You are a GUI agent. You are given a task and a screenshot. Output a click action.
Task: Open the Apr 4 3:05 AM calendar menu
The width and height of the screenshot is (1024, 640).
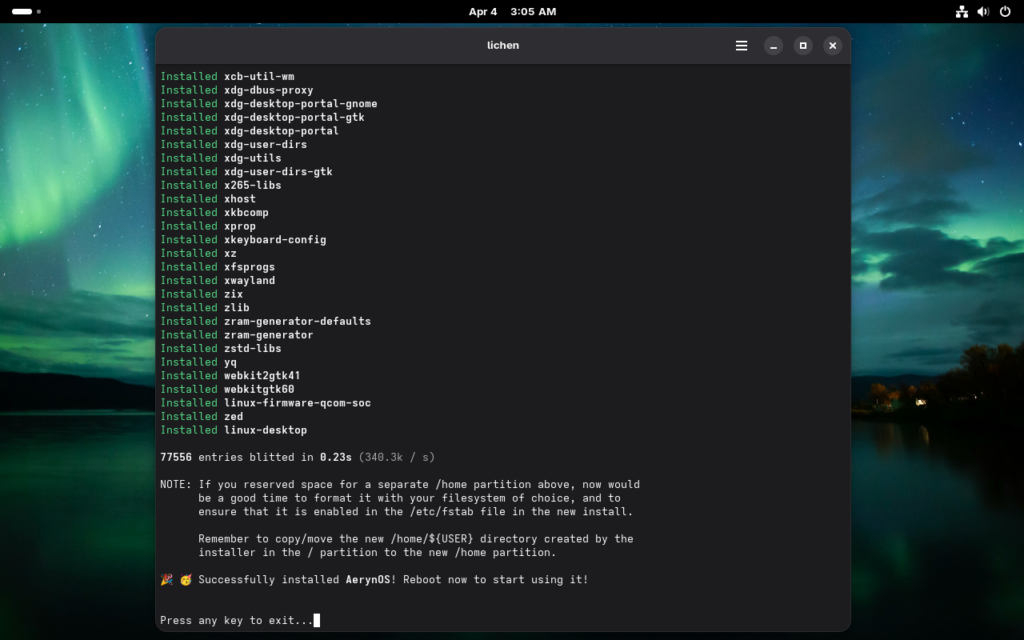511,12
